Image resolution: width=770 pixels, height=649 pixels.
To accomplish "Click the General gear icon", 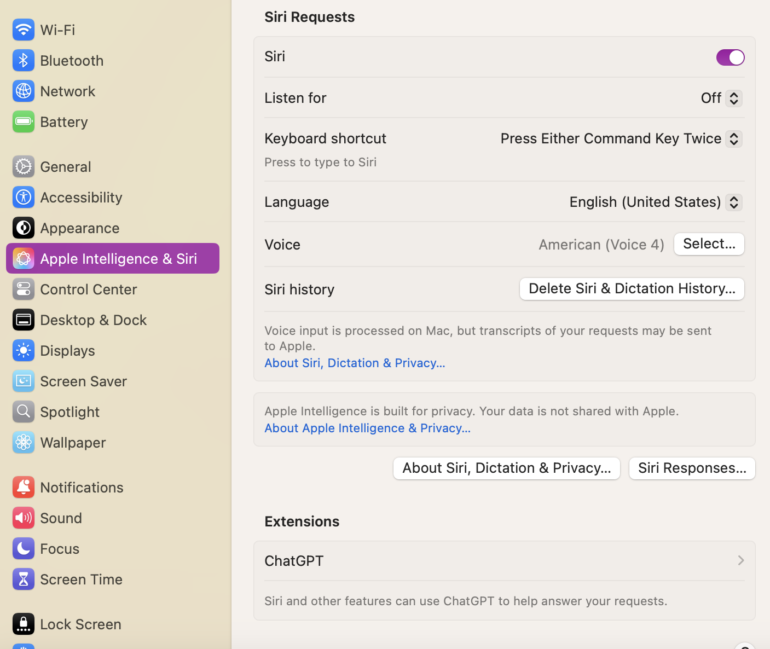I will [23, 167].
